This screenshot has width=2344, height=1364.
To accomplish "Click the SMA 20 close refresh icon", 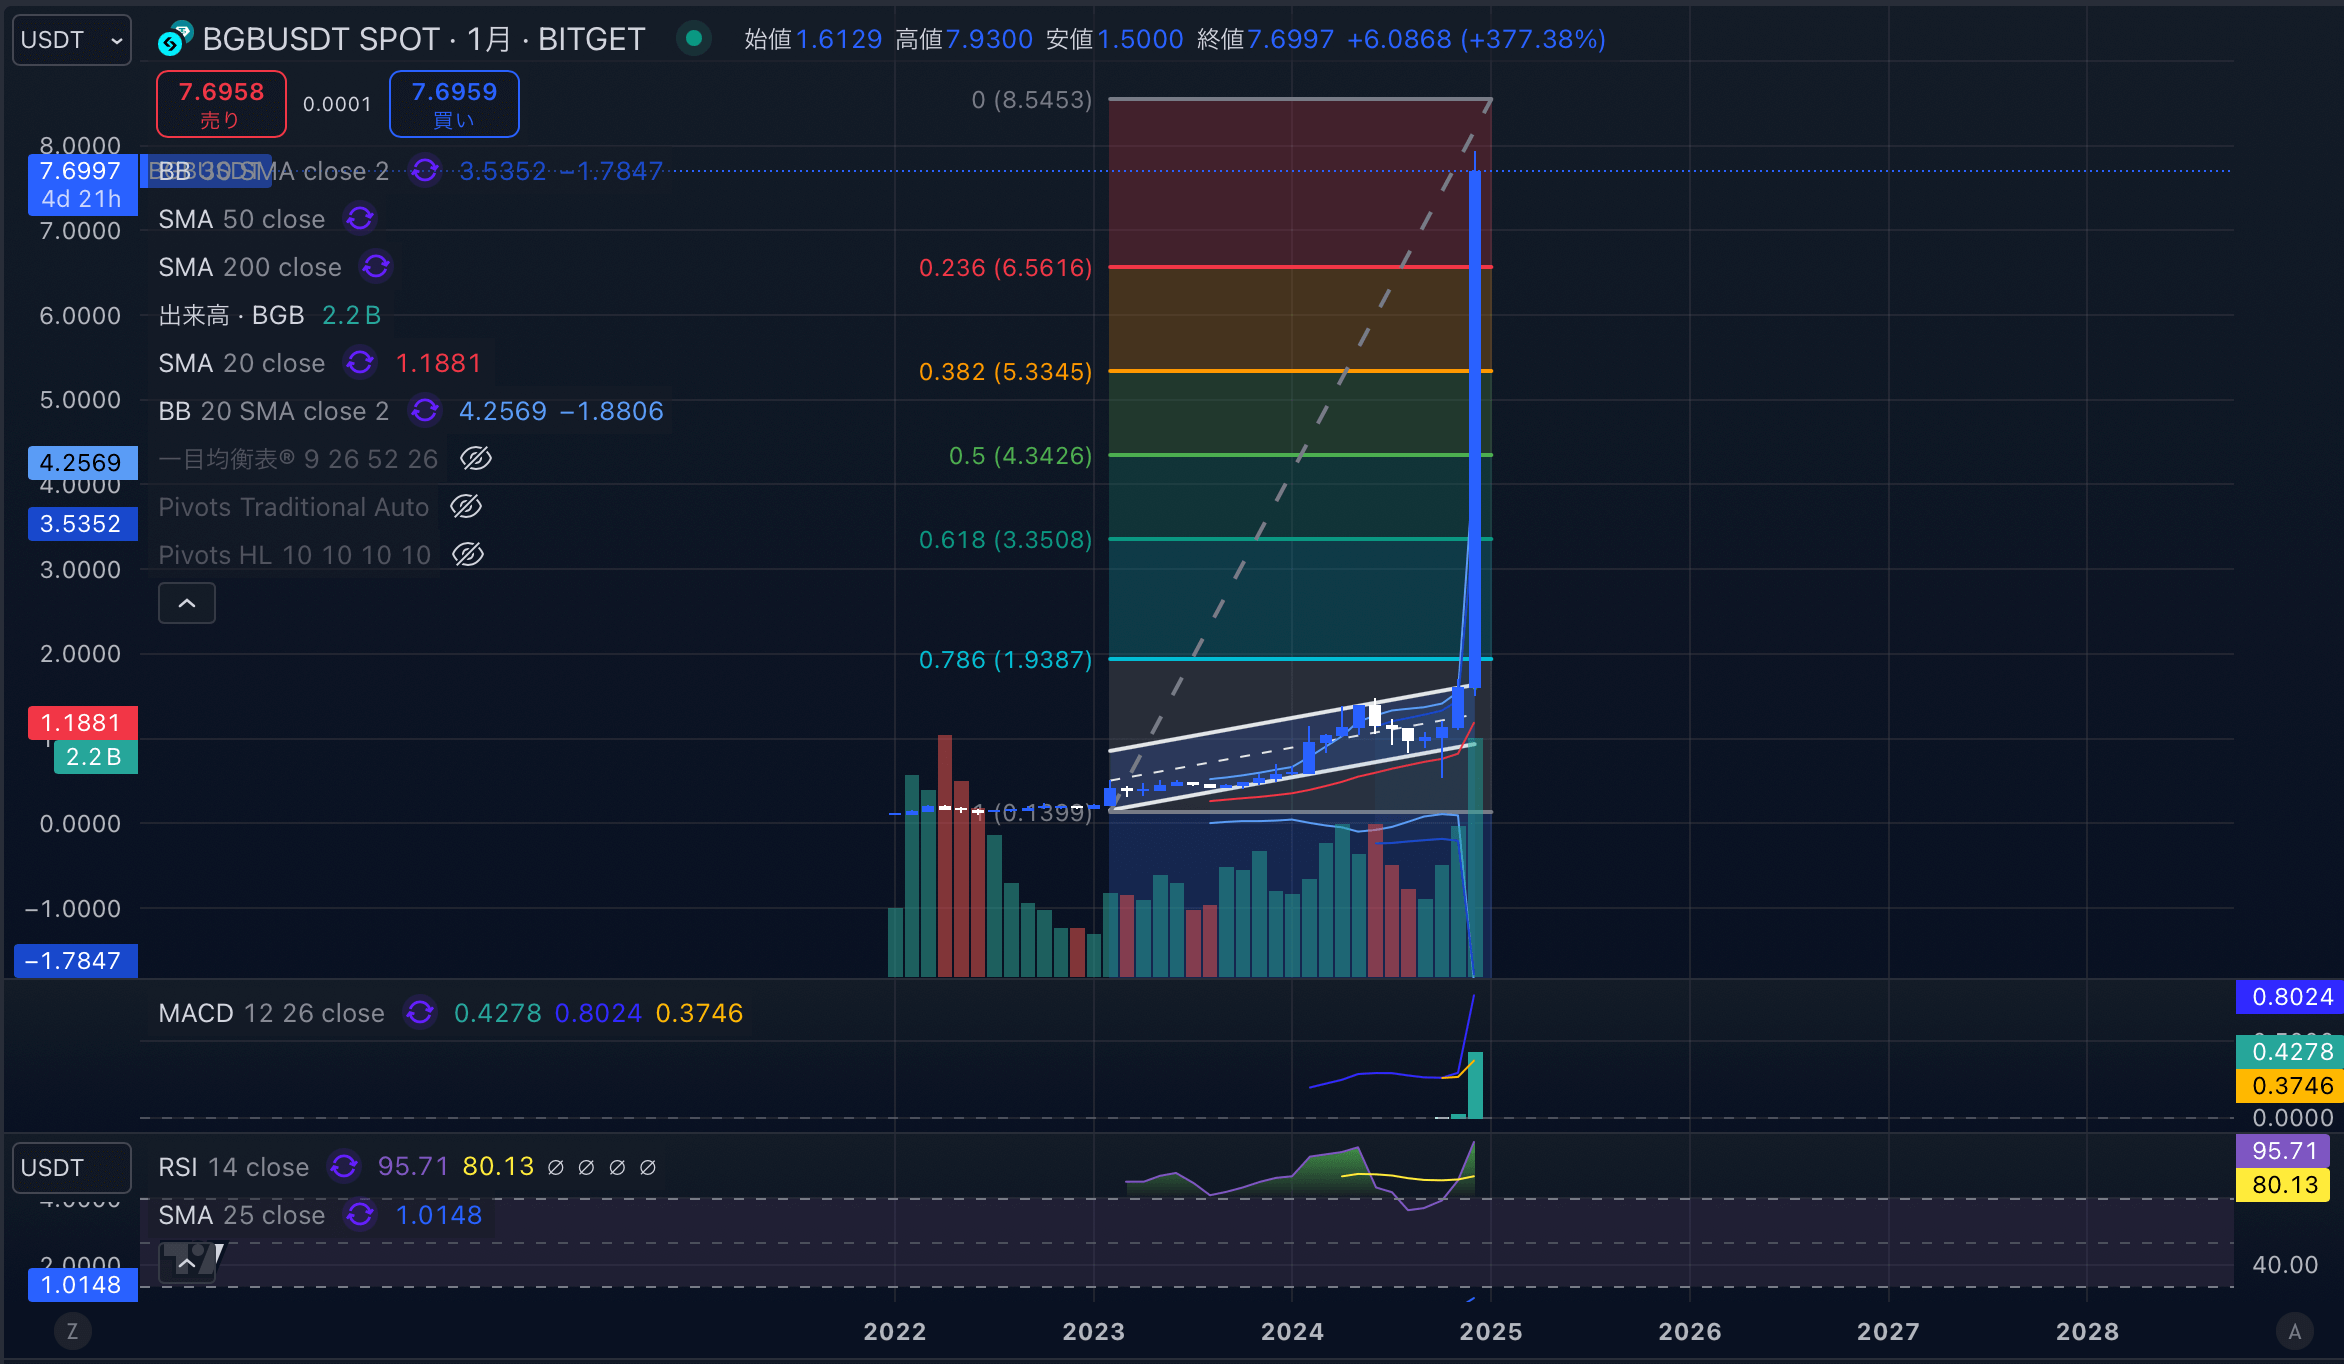I will coord(360,363).
